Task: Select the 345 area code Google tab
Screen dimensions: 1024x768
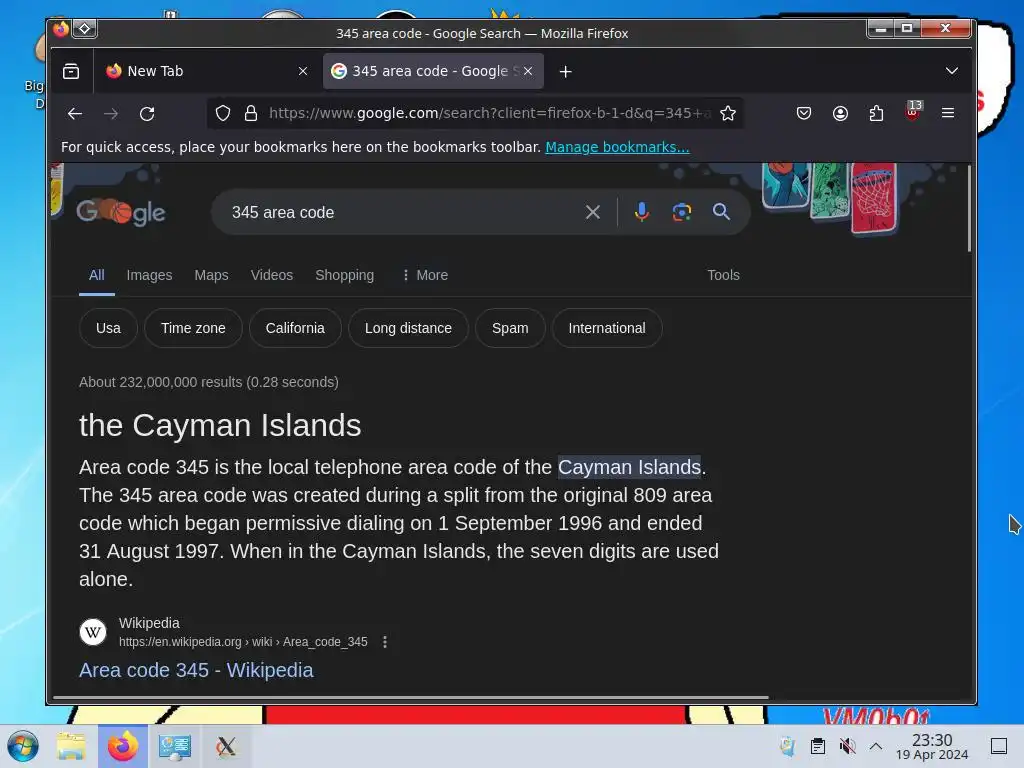Action: (433, 71)
